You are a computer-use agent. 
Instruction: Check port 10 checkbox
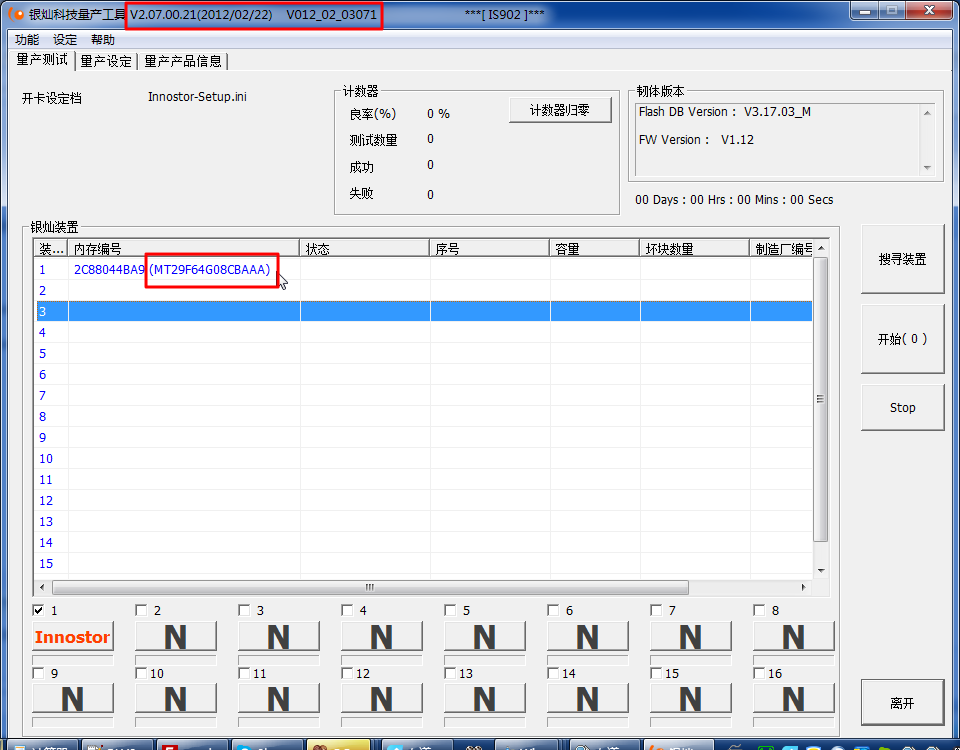pyautogui.click(x=141, y=673)
